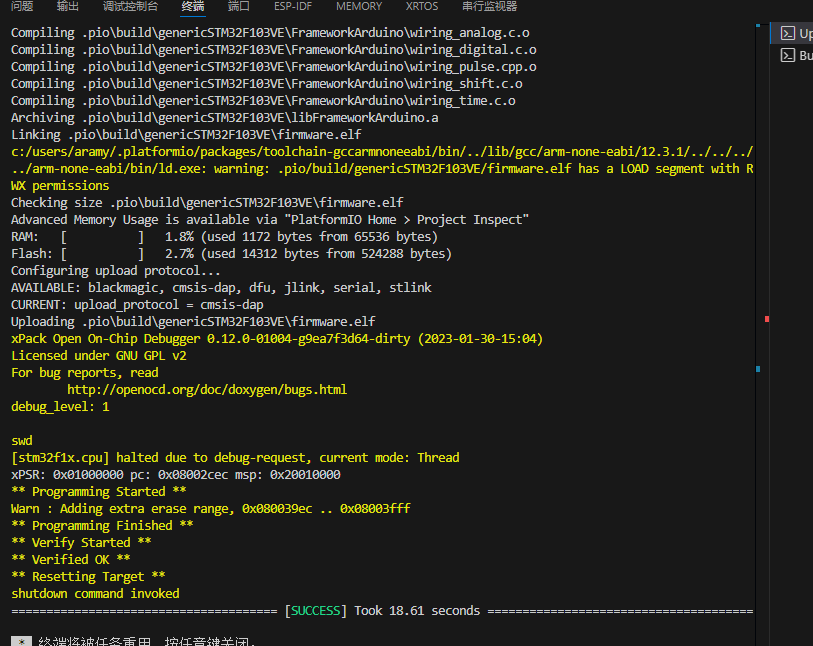Screen dimensions: 813x646
Task: Open the MEMORY panel tab
Action: 359,6
